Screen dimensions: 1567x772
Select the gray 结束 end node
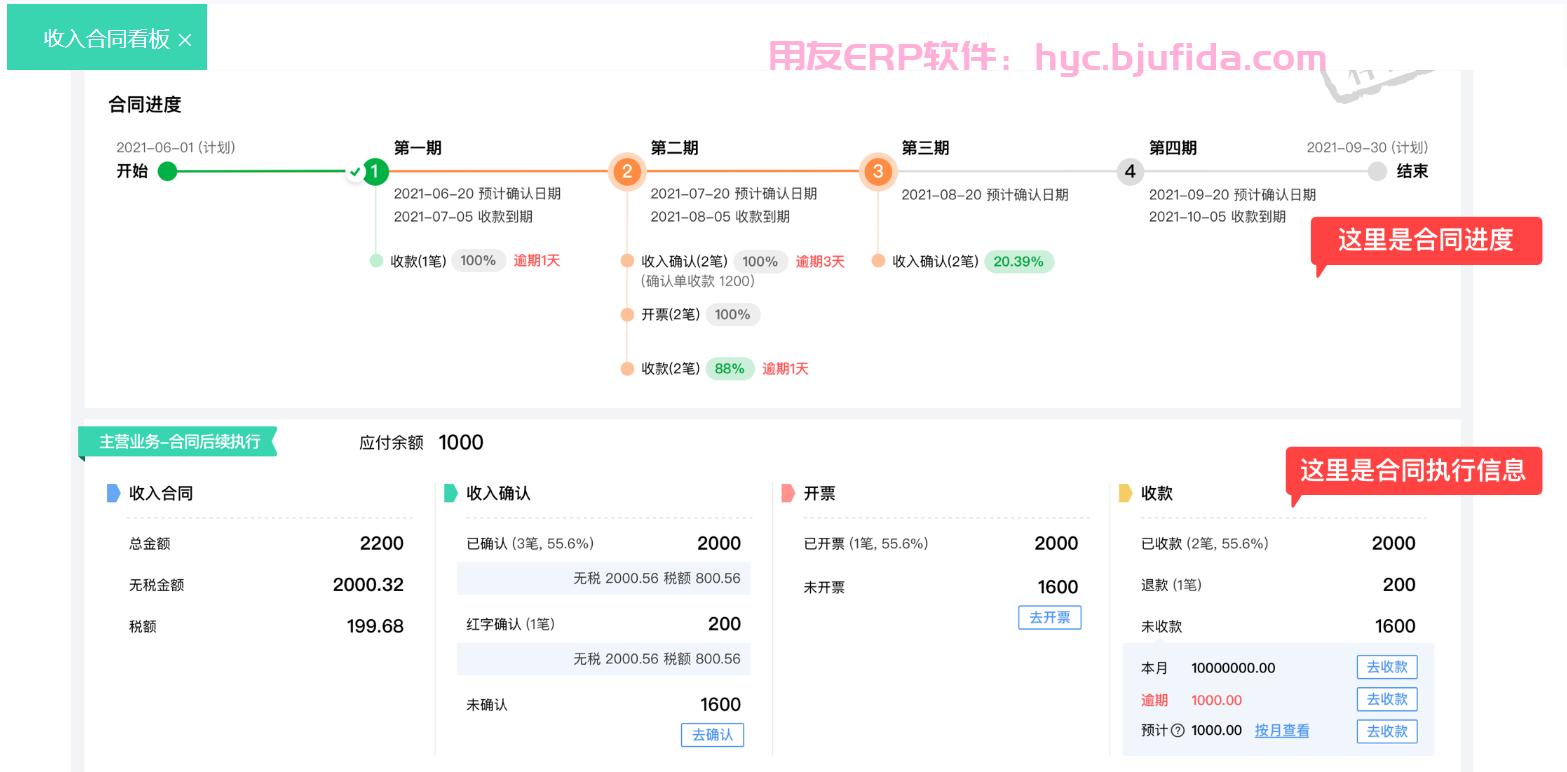click(1378, 172)
